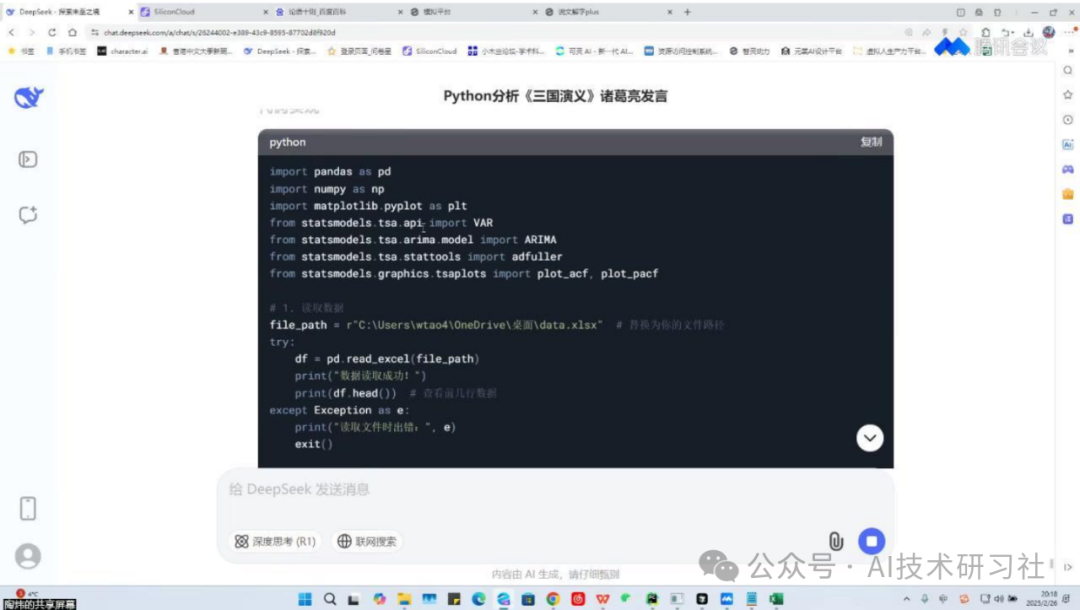Copy the python code block (复制)

pyautogui.click(x=871, y=142)
